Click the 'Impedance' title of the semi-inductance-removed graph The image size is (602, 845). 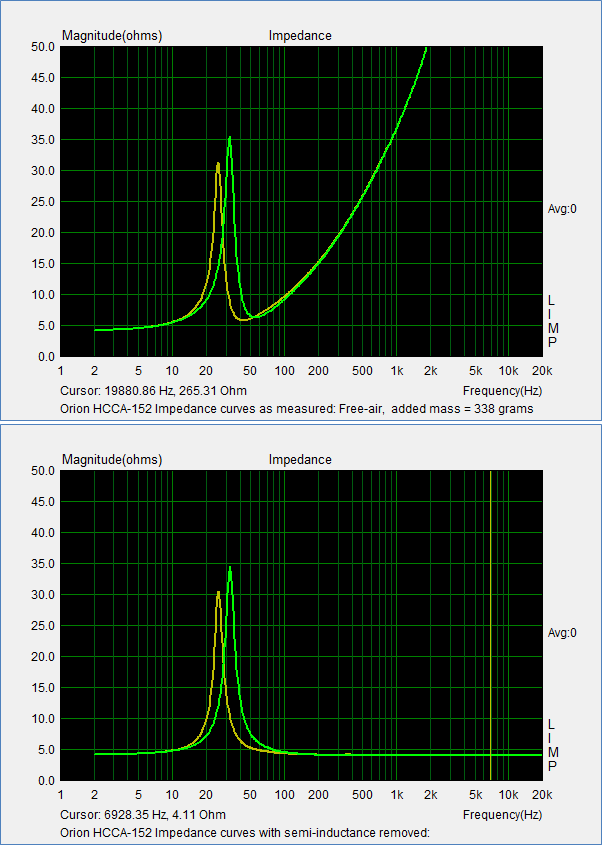click(300, 460)
